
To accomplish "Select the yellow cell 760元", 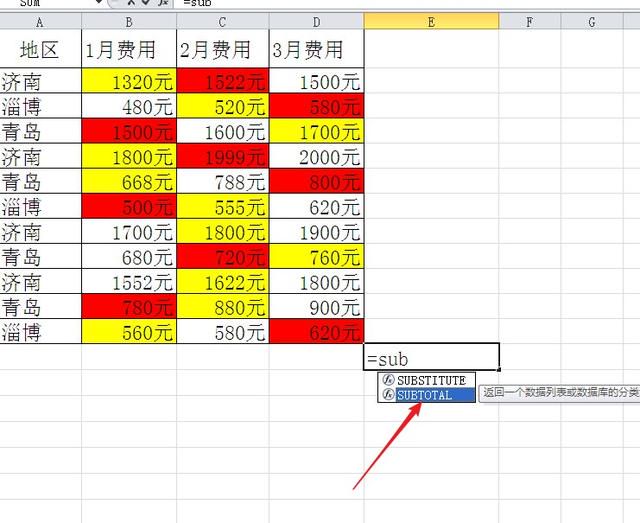I will point(316,256).
